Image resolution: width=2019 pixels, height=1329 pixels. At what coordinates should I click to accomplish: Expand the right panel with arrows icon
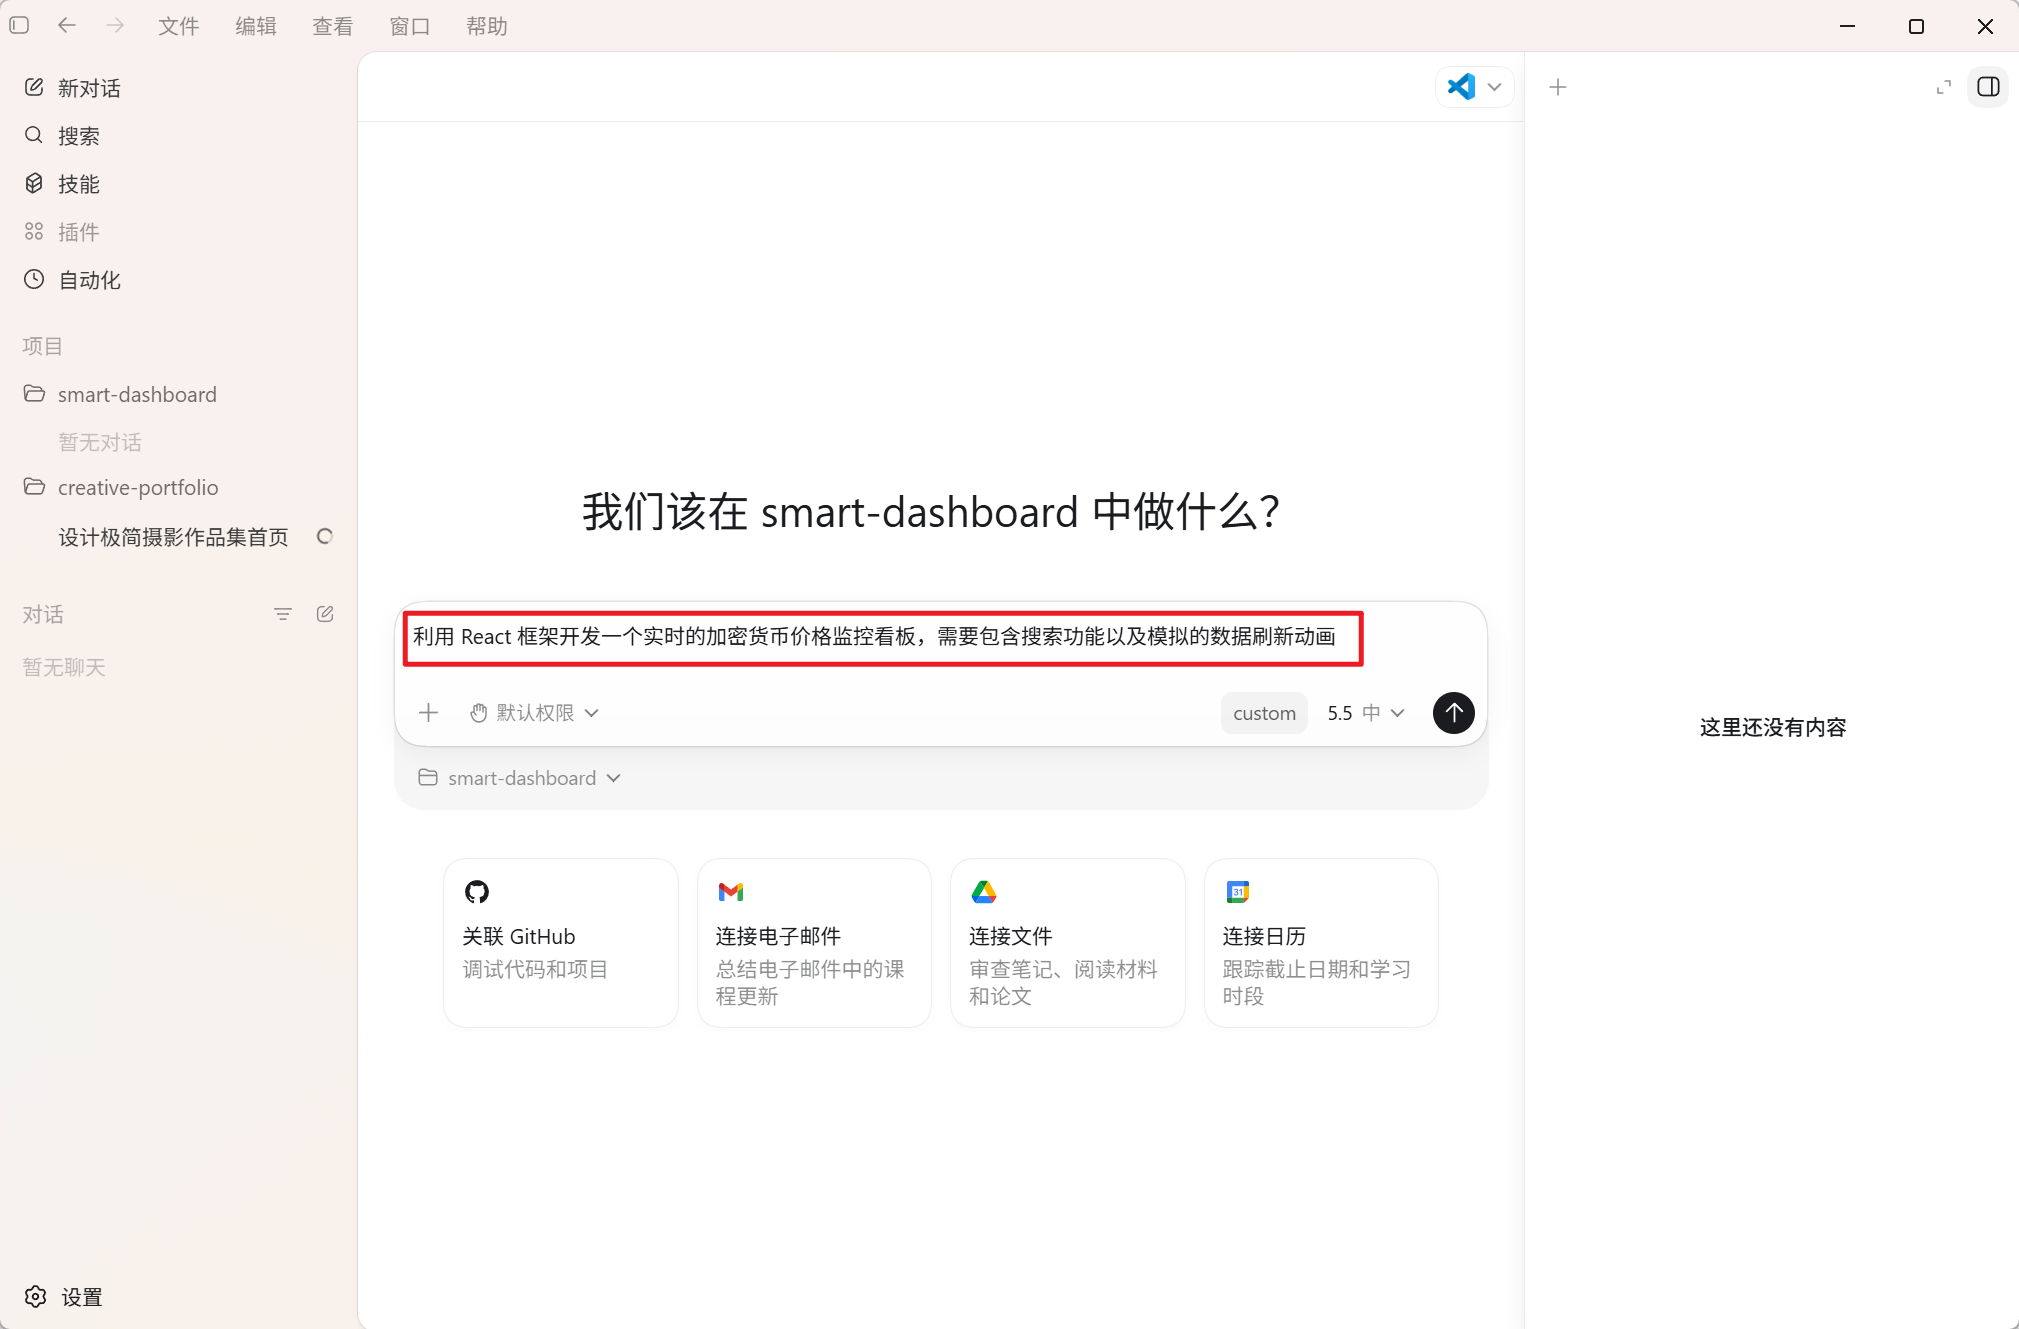coord(1944,87)
